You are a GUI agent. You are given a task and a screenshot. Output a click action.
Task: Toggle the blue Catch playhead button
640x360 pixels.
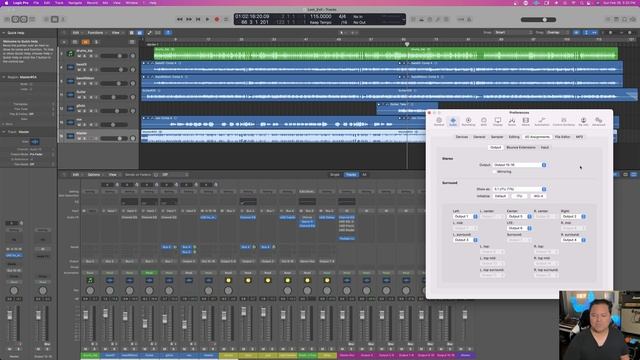pos(168,33)
